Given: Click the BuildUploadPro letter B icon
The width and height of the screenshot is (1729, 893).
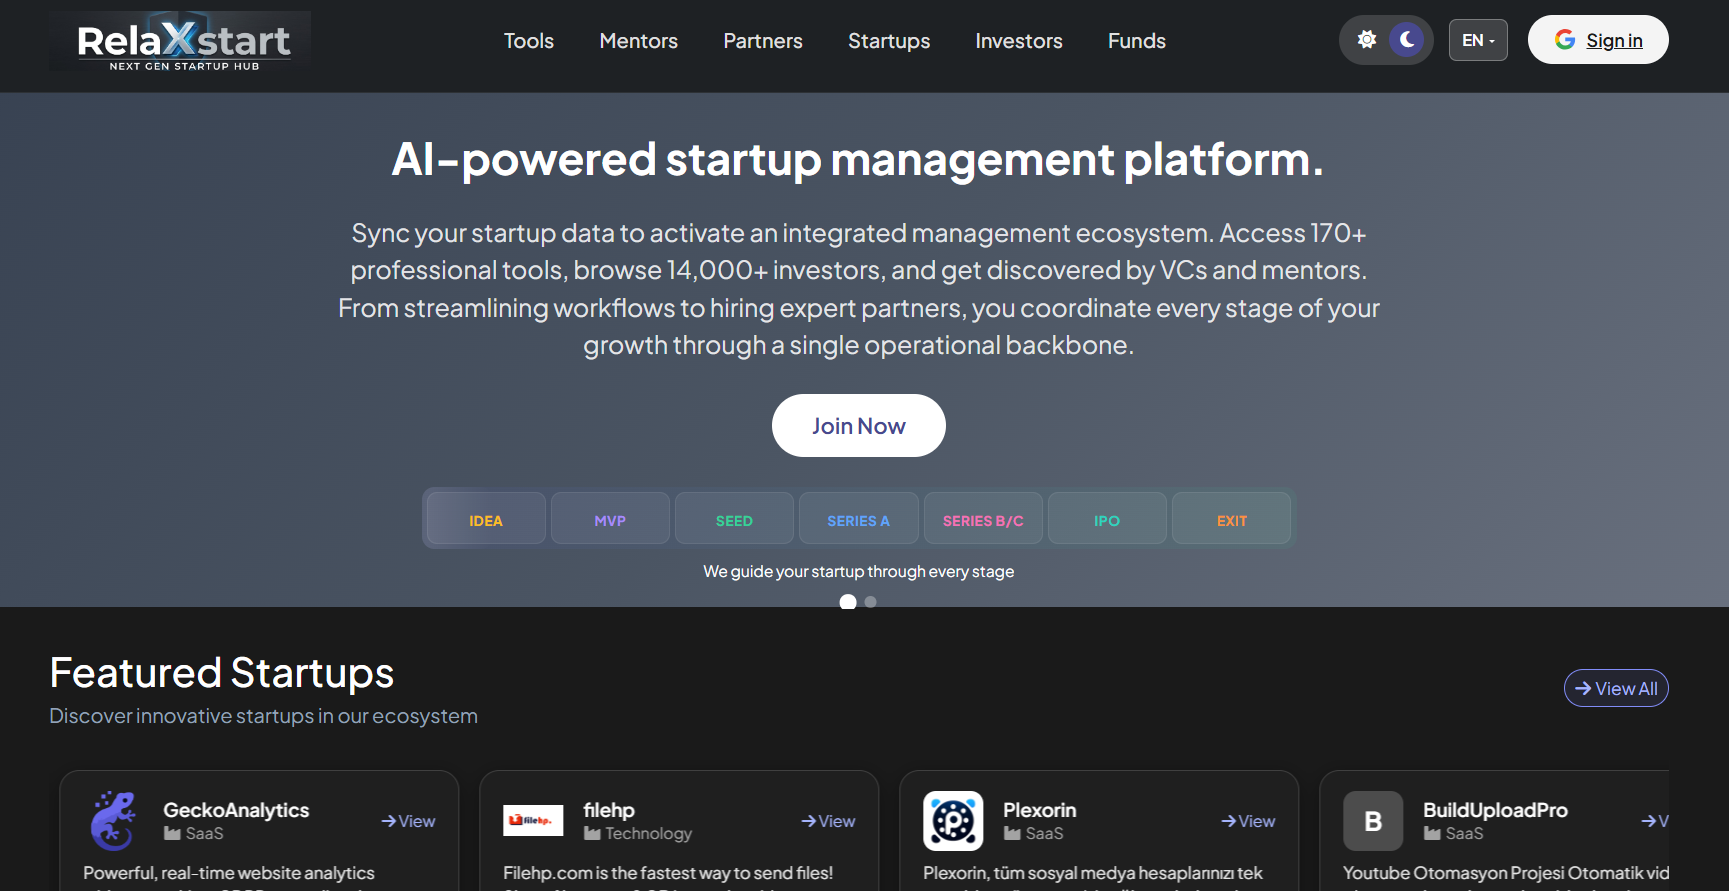Looking at the screenshot, I should pos(1372,821).
